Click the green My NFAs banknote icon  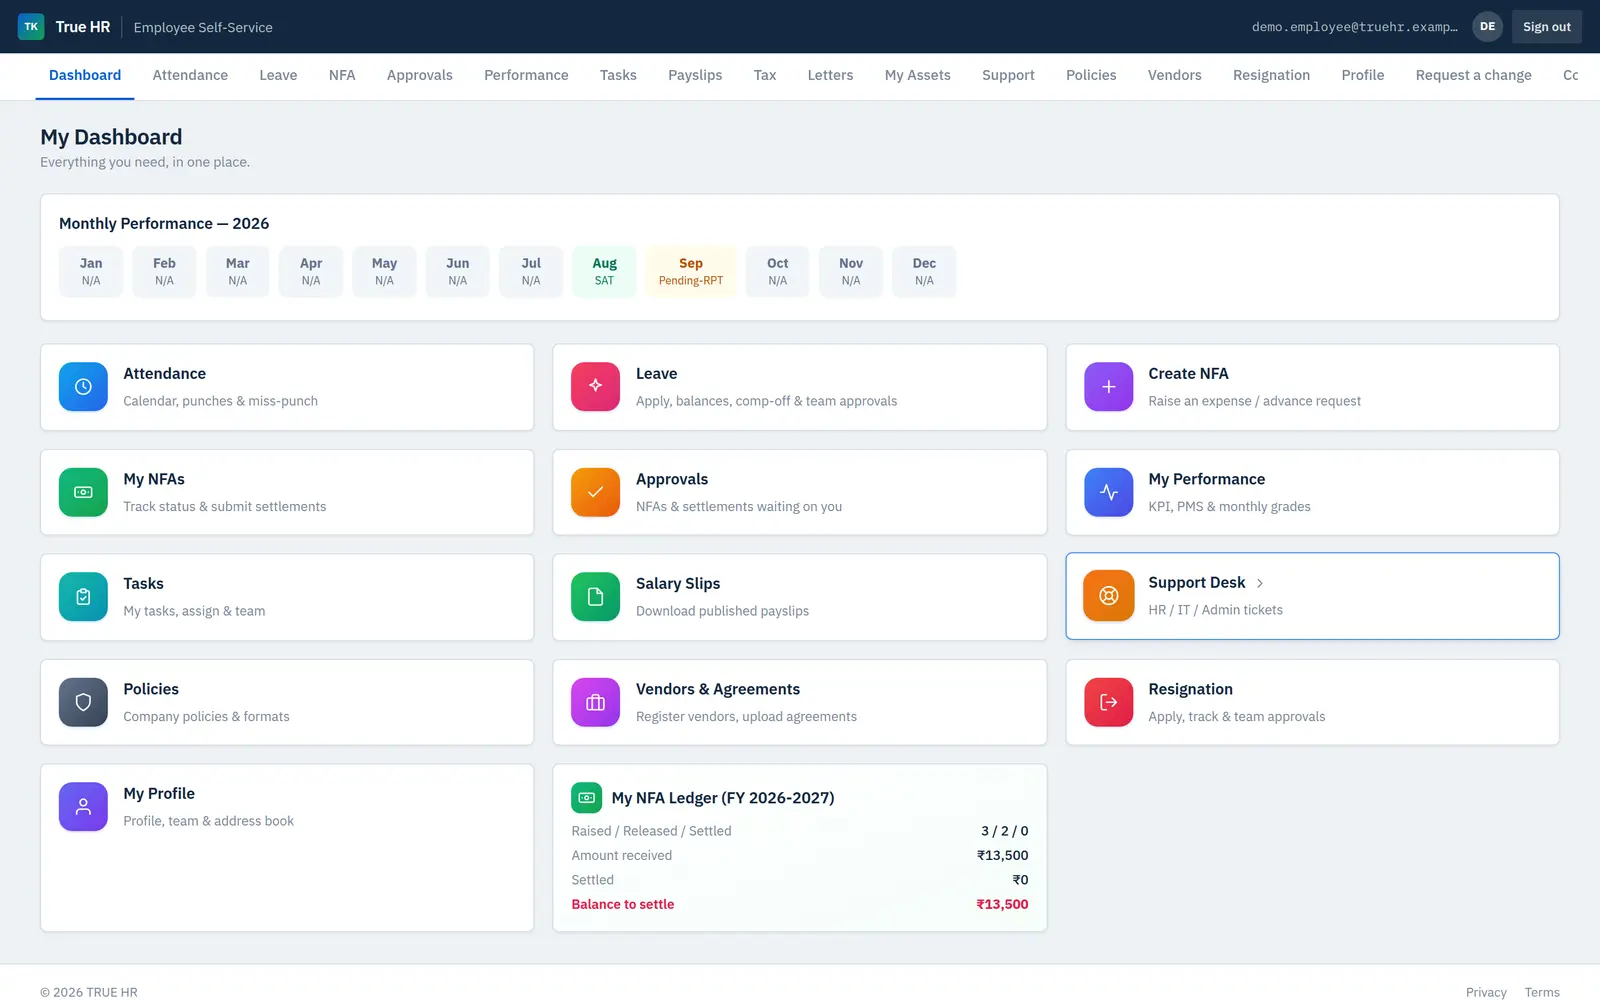click(x=83, y=492)
